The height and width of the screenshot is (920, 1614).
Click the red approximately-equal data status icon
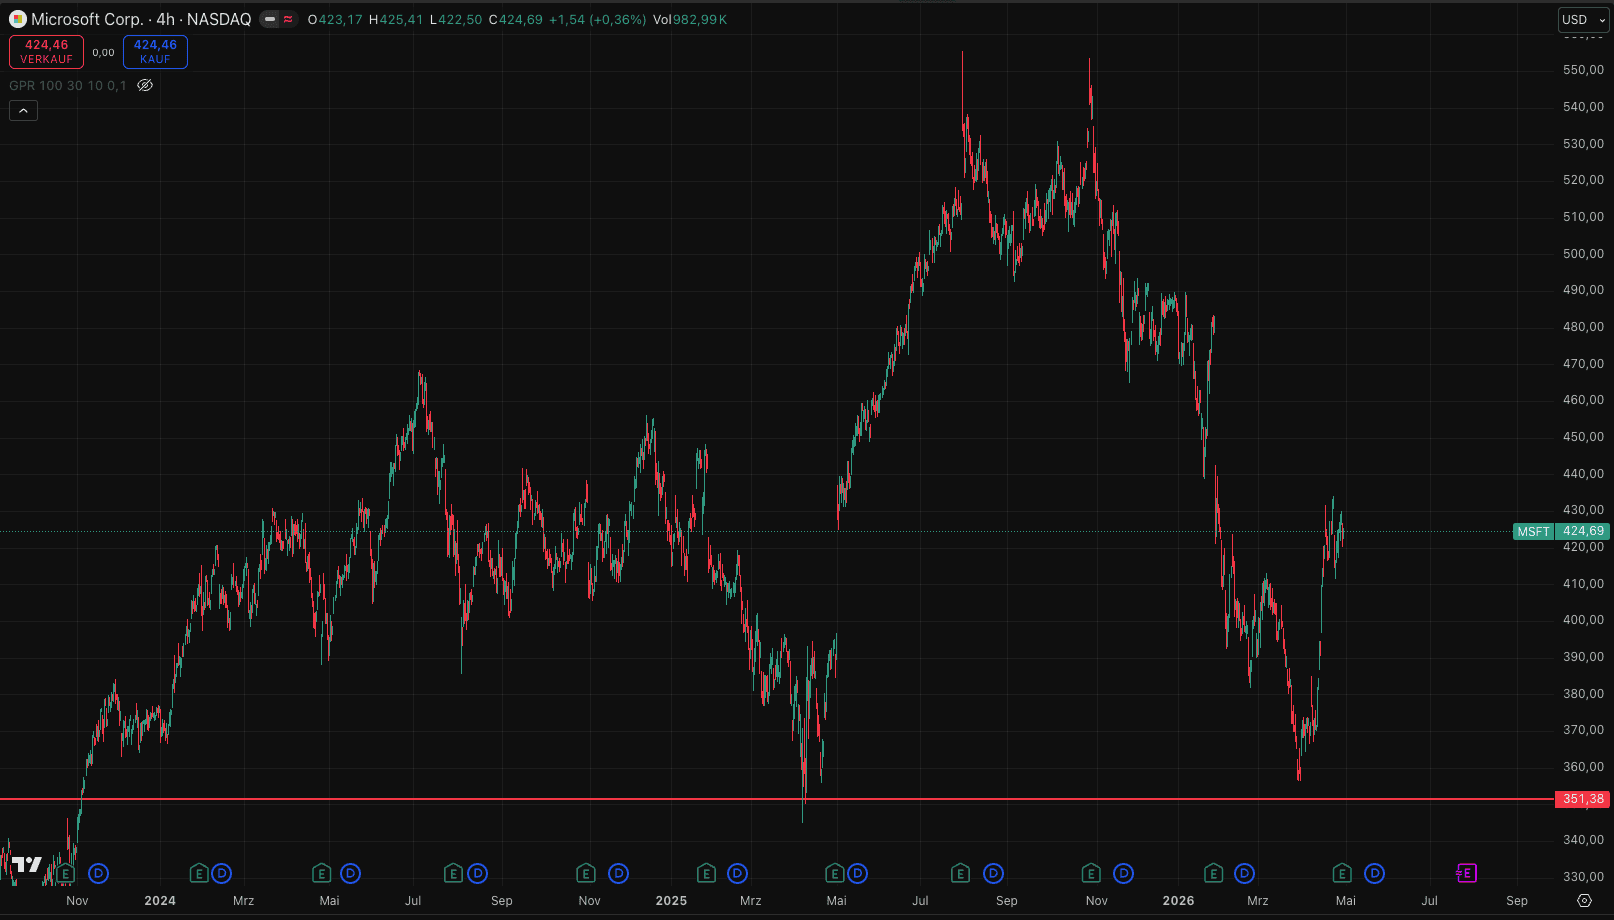click(289, 19)
